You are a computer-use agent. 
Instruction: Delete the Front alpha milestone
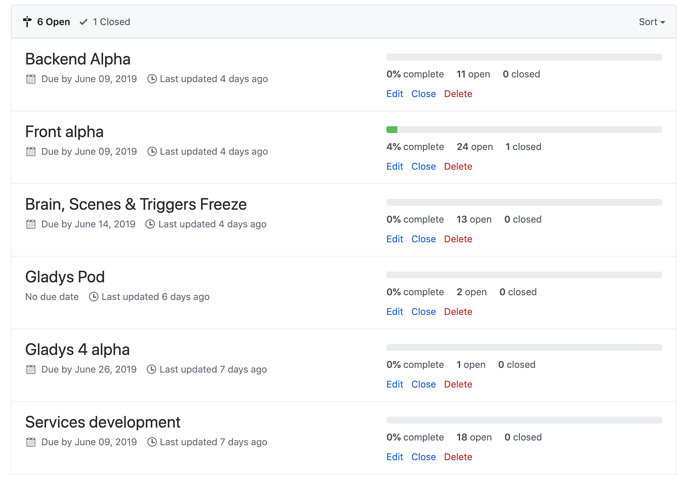(458, 166)
